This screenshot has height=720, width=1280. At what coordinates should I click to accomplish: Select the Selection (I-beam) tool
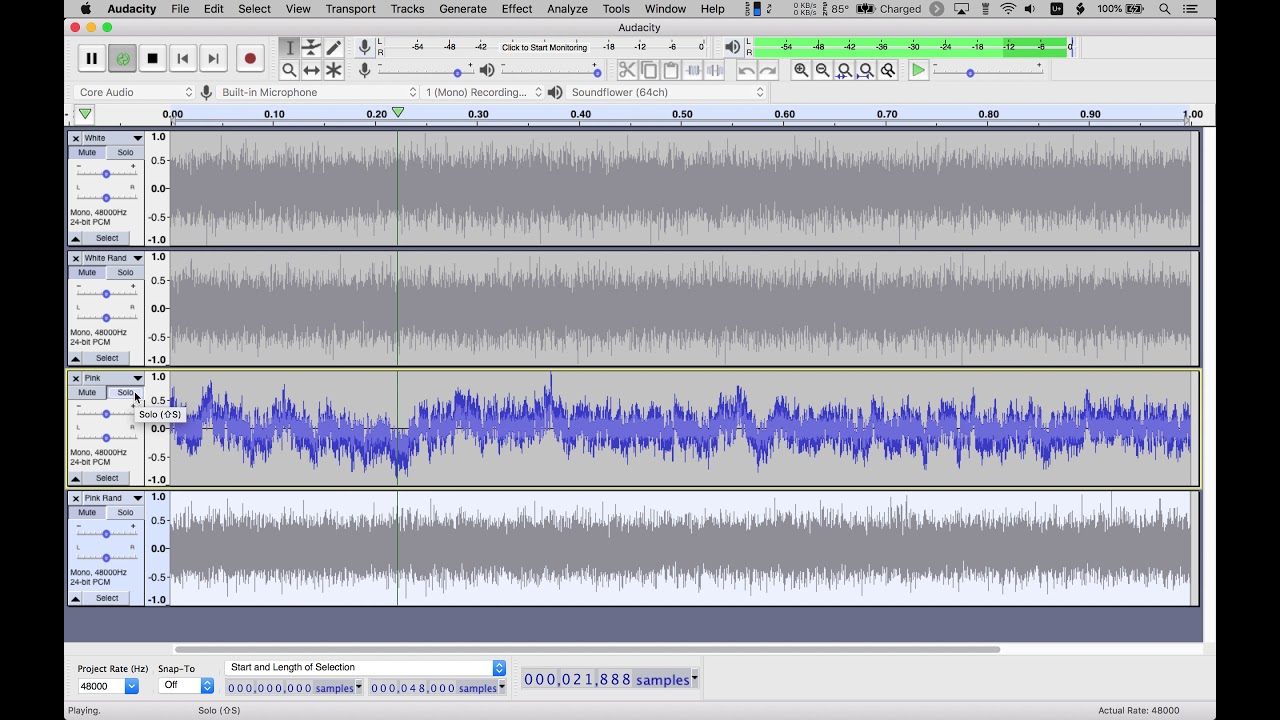(x=289, y=48)
